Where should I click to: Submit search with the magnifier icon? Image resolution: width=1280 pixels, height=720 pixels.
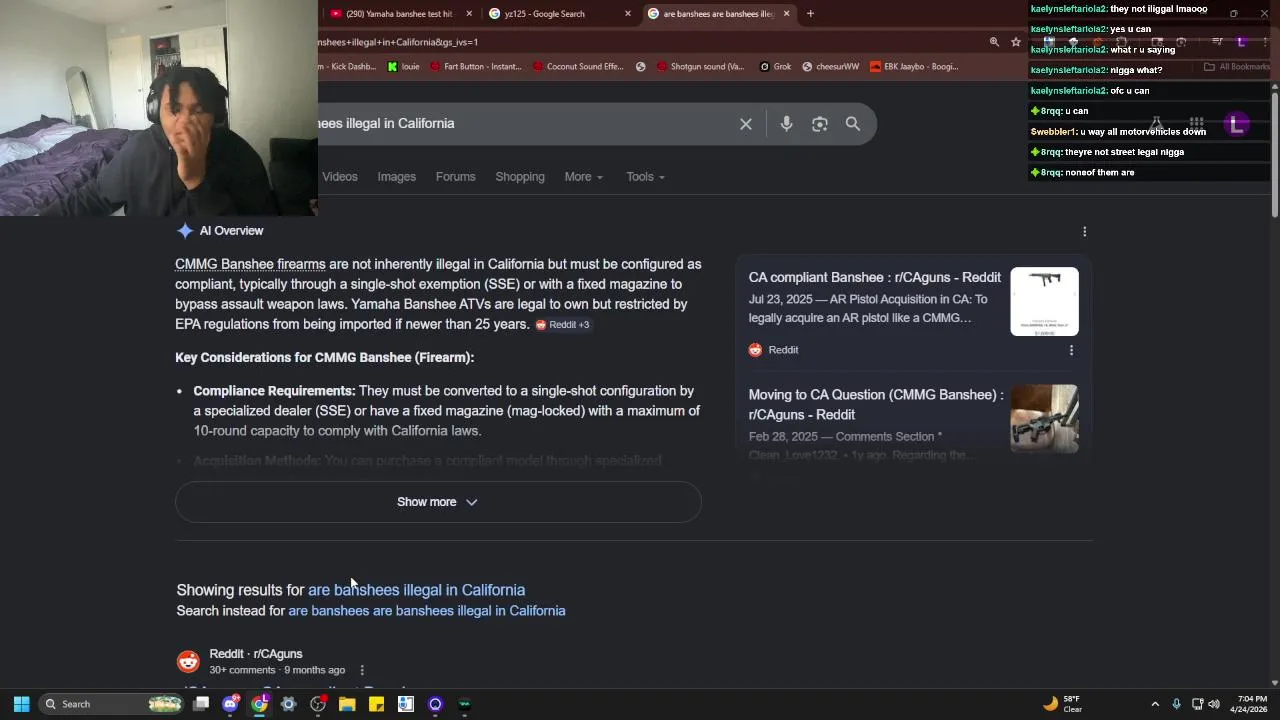pyautogui.click(x=853, y=124)
